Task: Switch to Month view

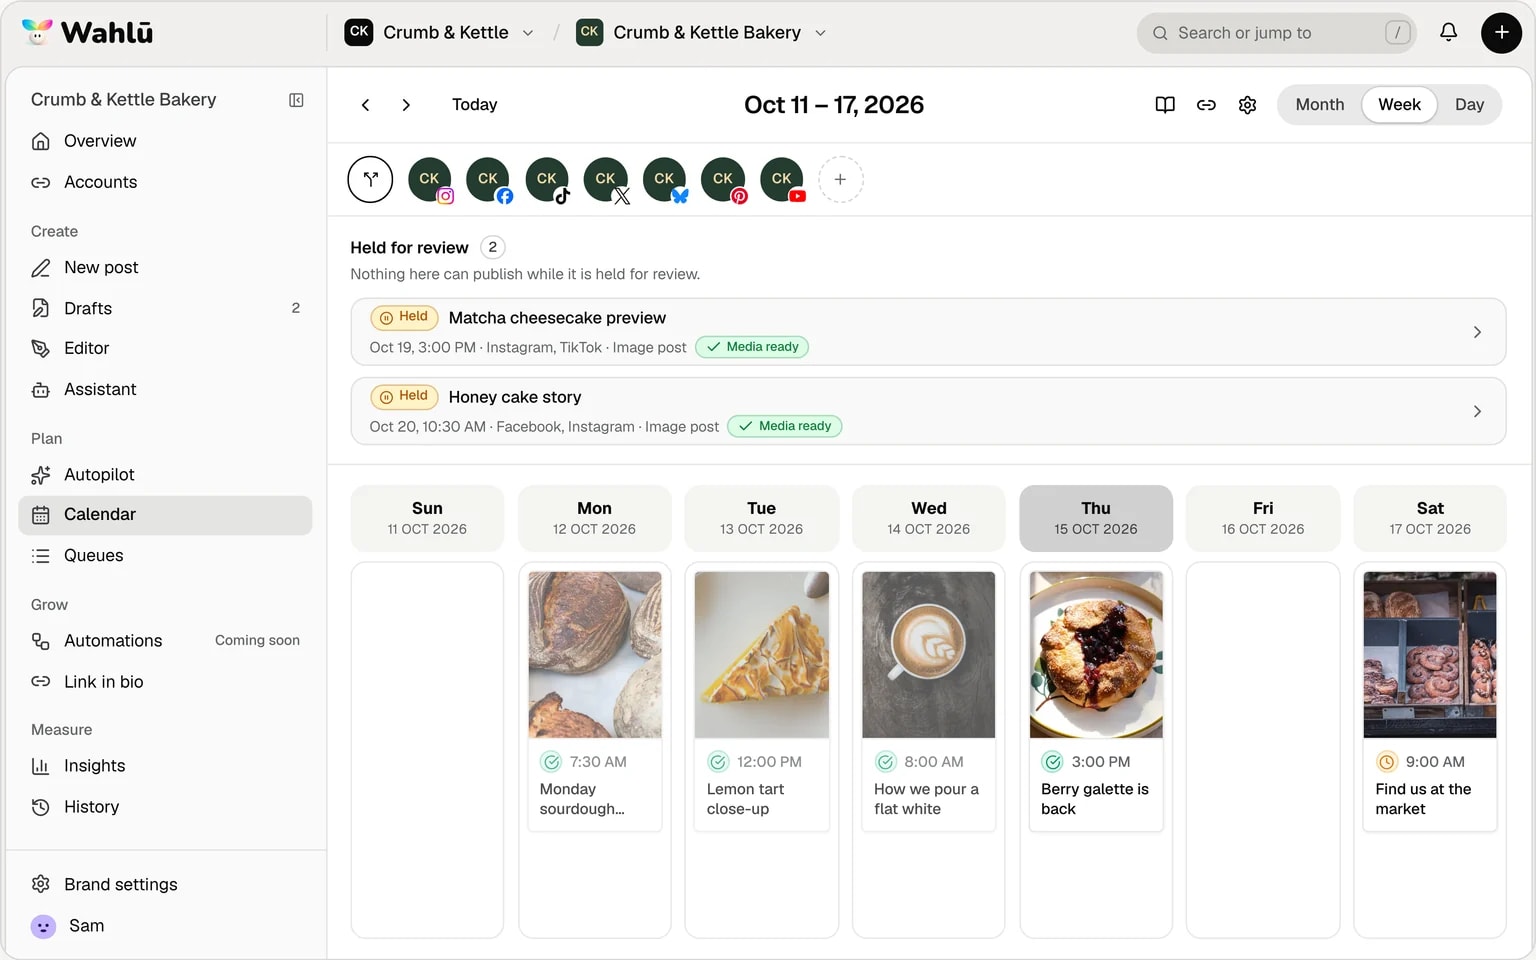Action: [1319, 105]
